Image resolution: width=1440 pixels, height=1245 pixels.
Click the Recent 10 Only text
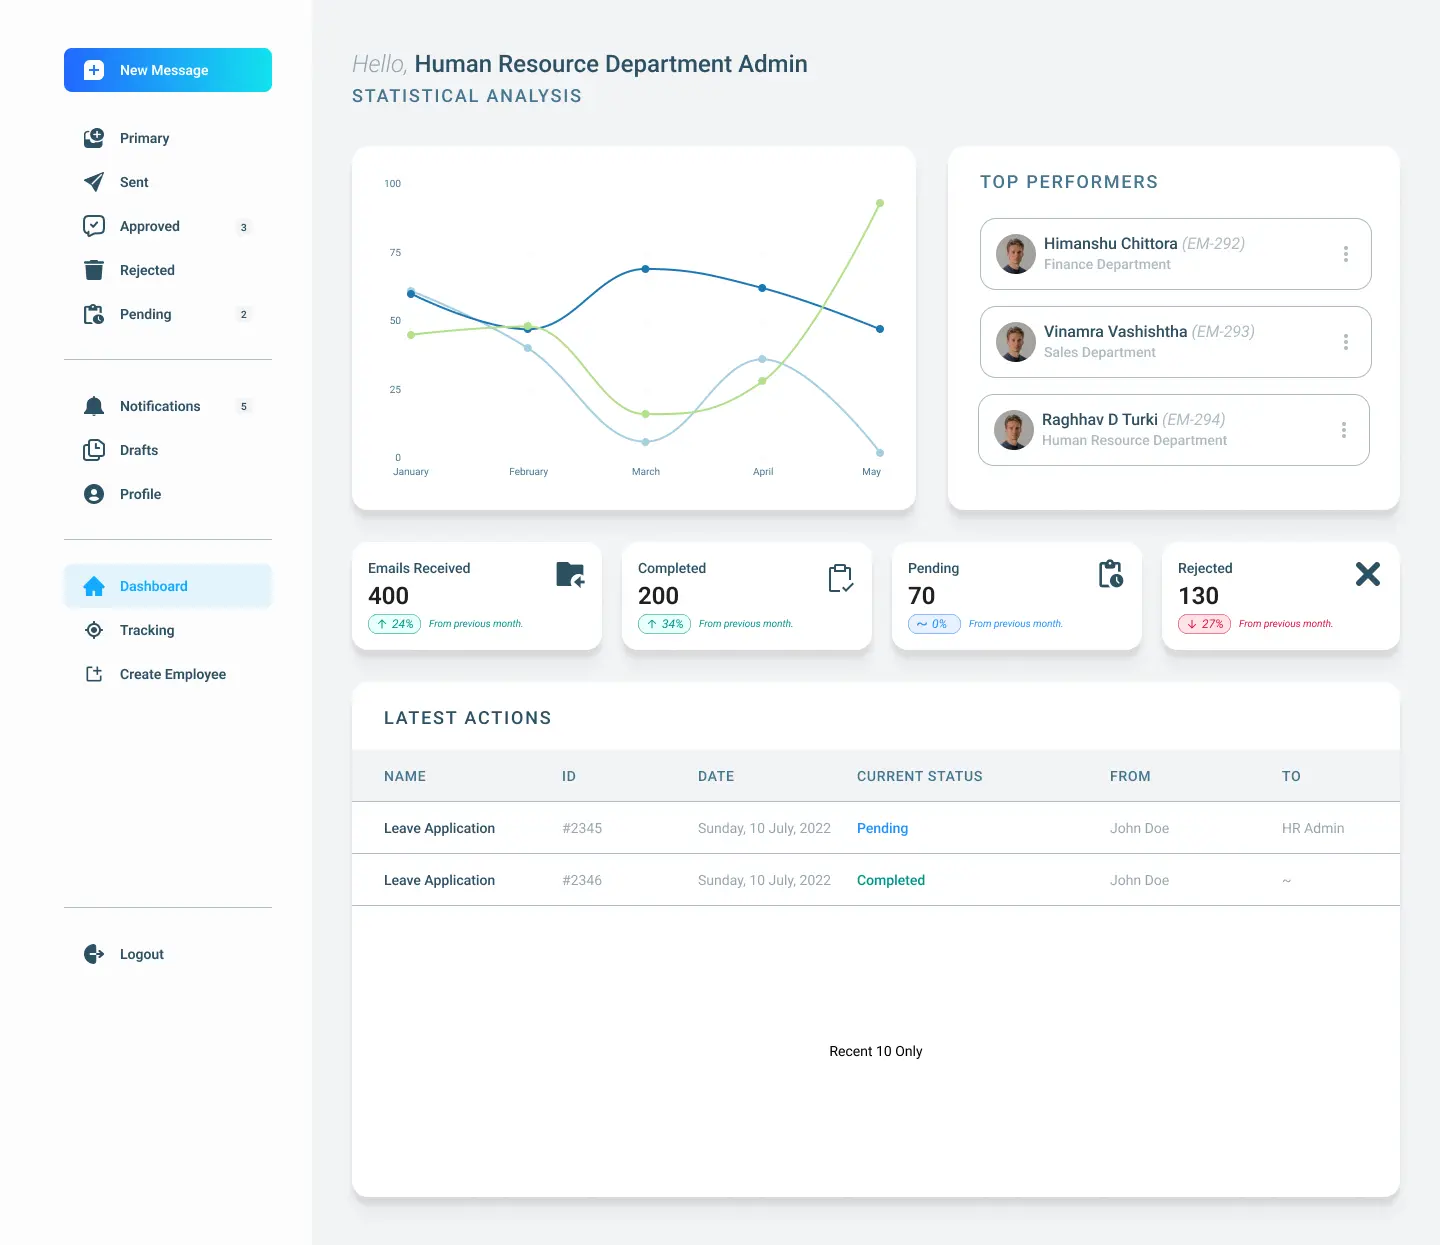click(x=876, y=1051)
